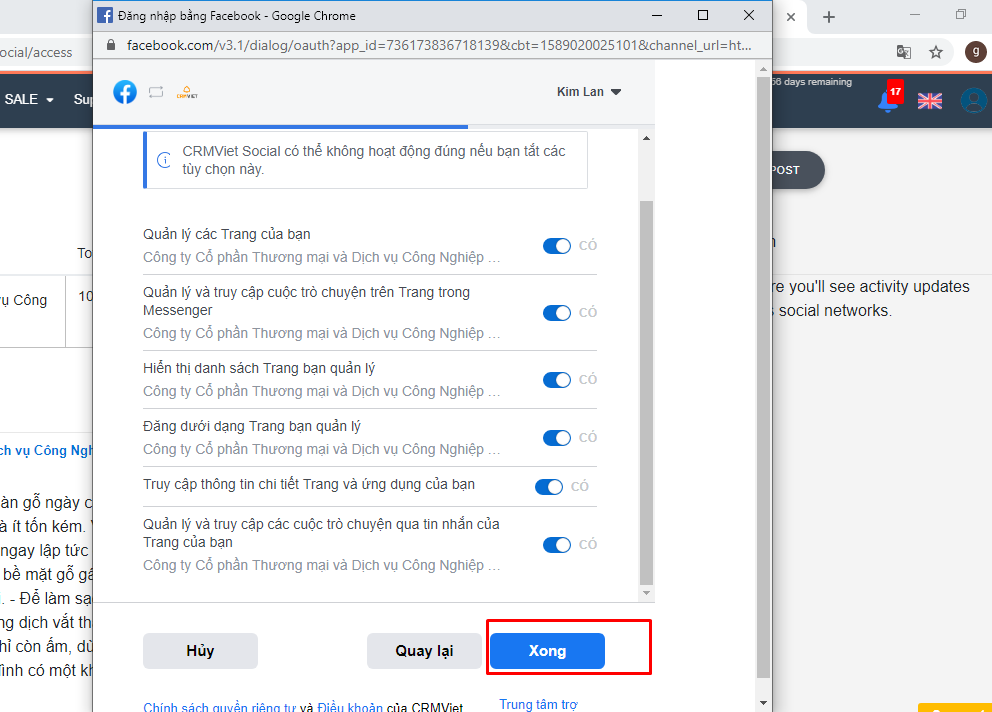
Task: Open the 'Chính sách quyền riêng tư' link
Action: click(x=220, y=706)
